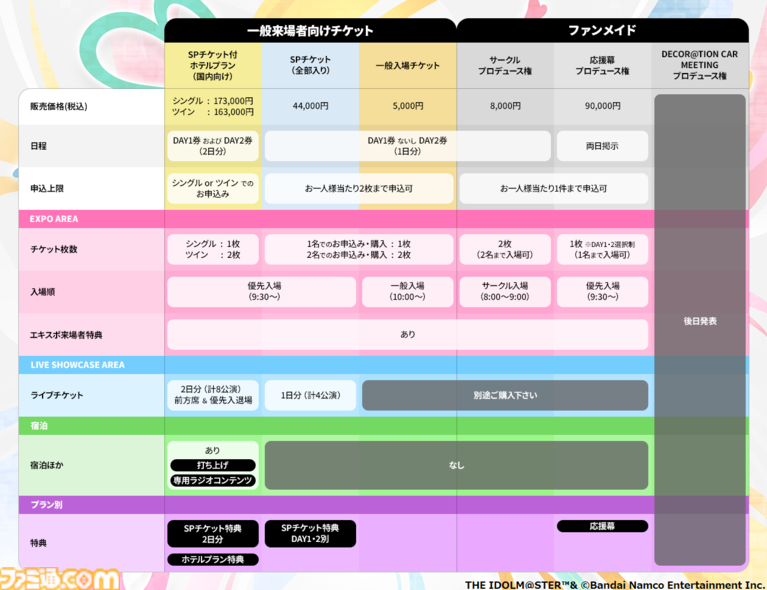Select the 44,000円 price cell
Image resolution: width=767 pixels, height=590 pixels.
(310, 105)
